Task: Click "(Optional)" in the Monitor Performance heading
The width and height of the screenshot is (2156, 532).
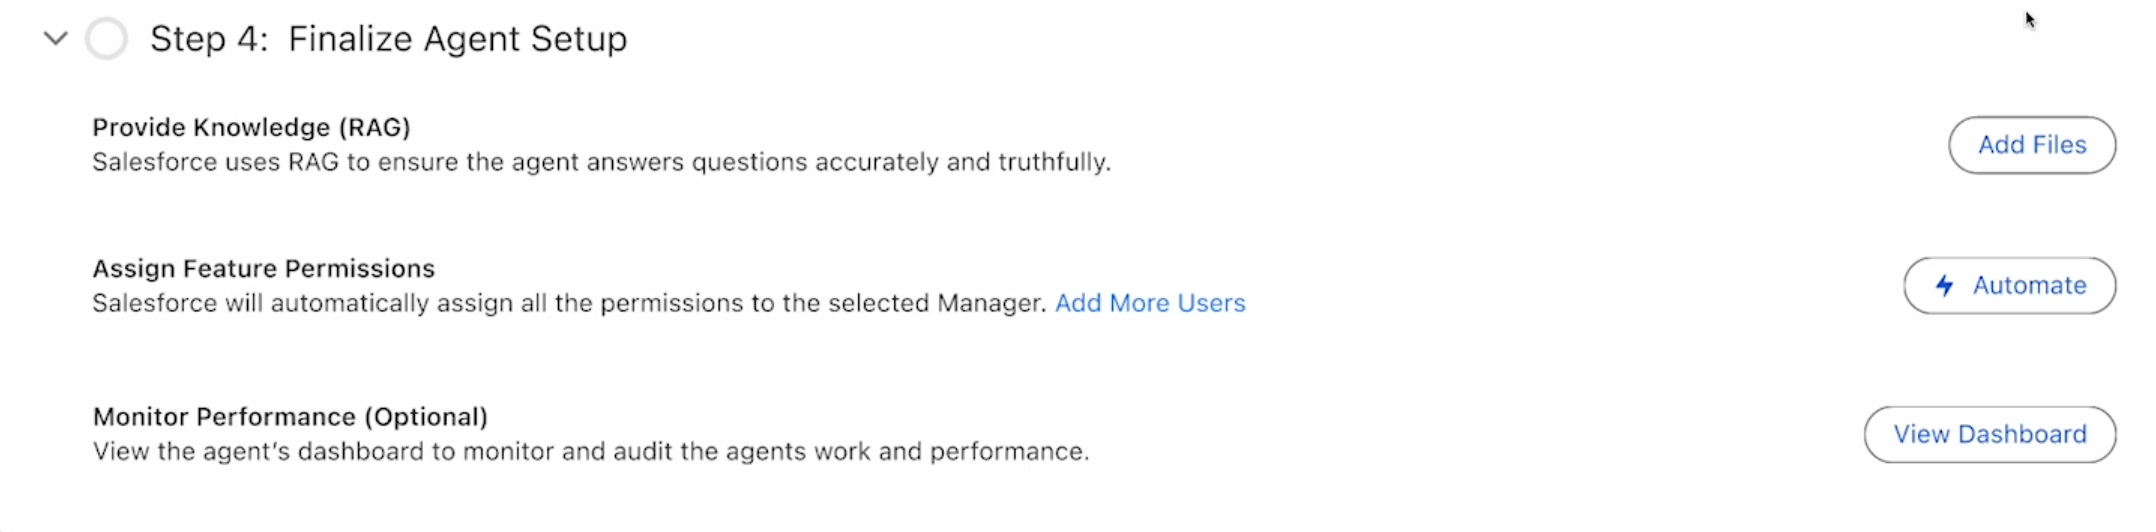Action: (x=425, y=416)
